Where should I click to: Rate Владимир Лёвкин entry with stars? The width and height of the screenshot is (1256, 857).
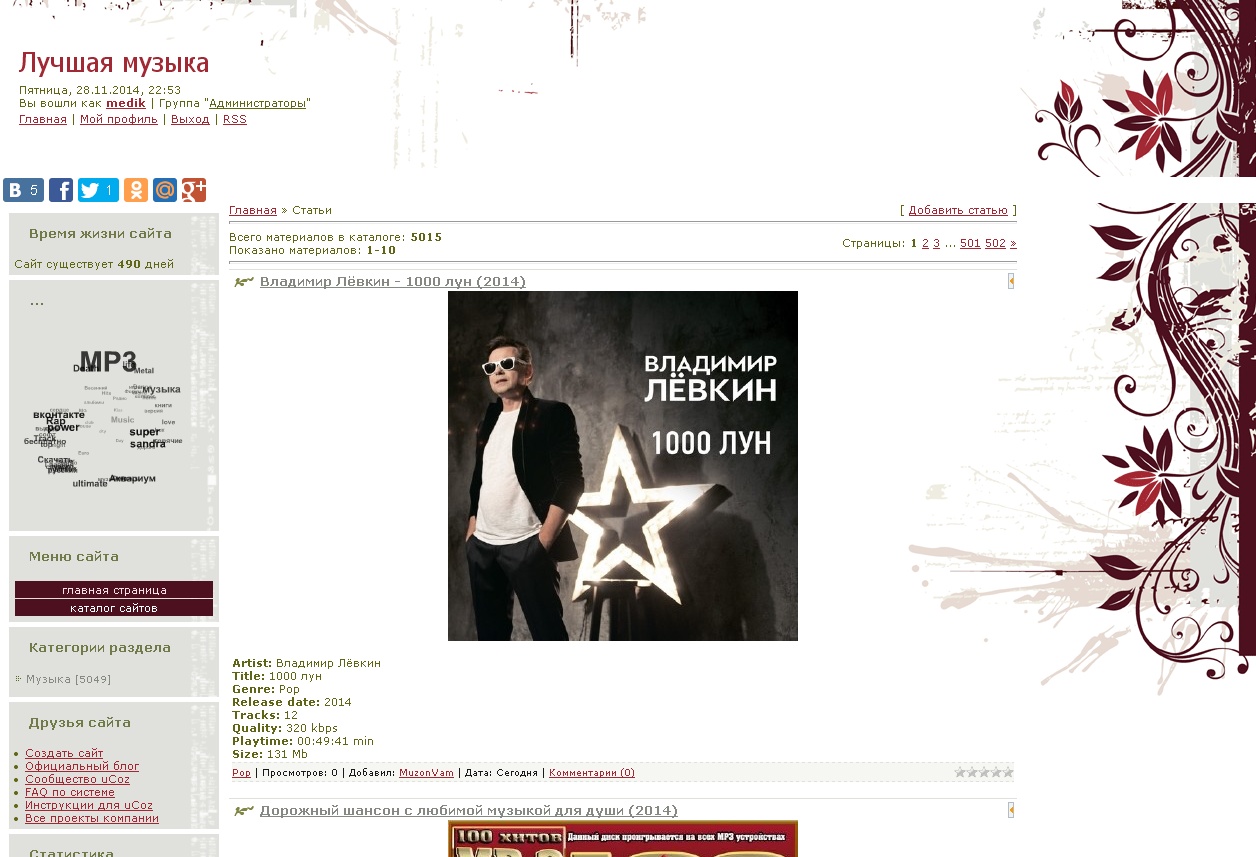984,772
